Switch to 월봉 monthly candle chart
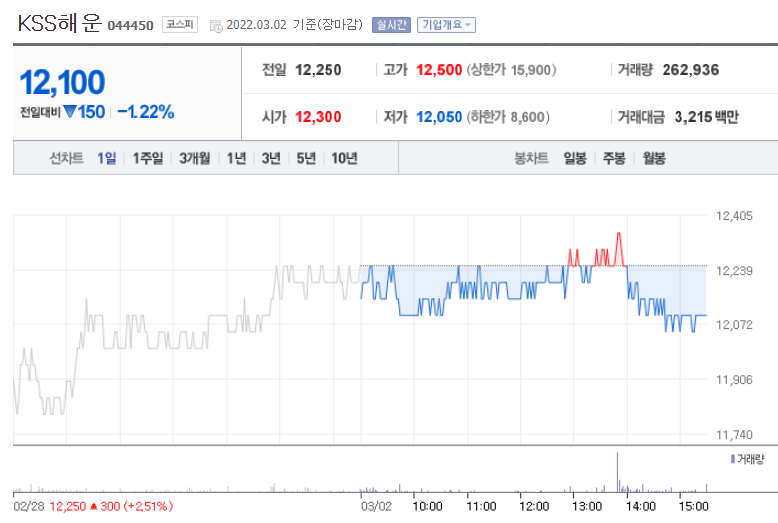The height and width of the screenshot is (523, 778). [x=653, y=158]
